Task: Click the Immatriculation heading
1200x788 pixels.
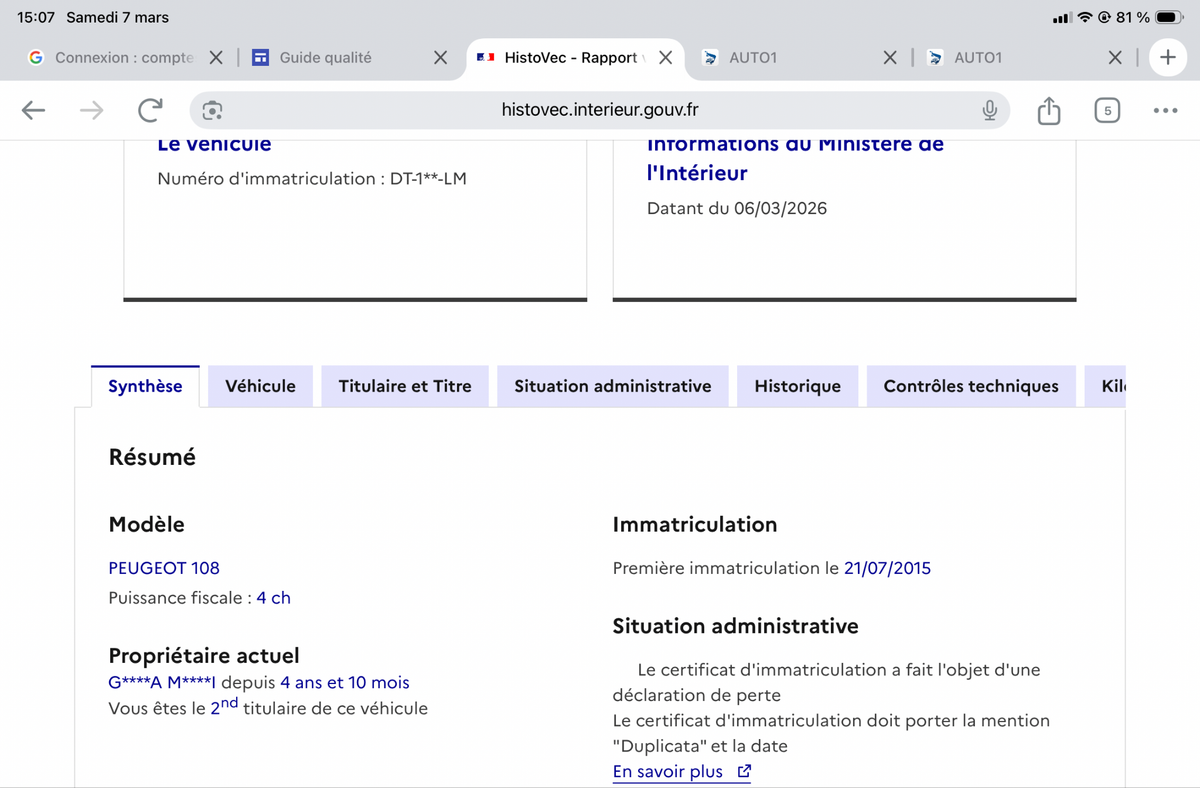Action: (694, 524)
